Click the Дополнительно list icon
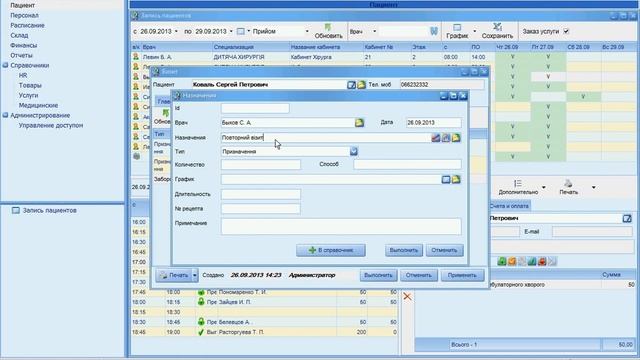Screen dimensions: 640x360 [x=518, y=184]
